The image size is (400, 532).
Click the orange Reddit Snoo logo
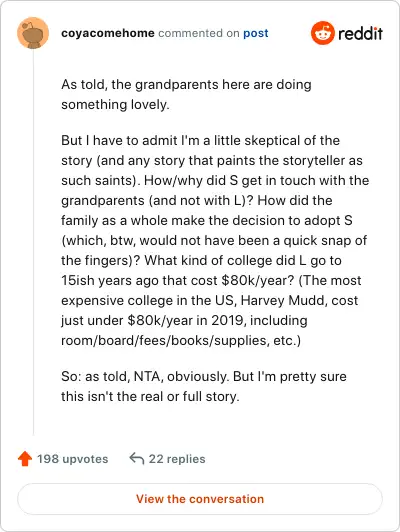click(322, 33)
